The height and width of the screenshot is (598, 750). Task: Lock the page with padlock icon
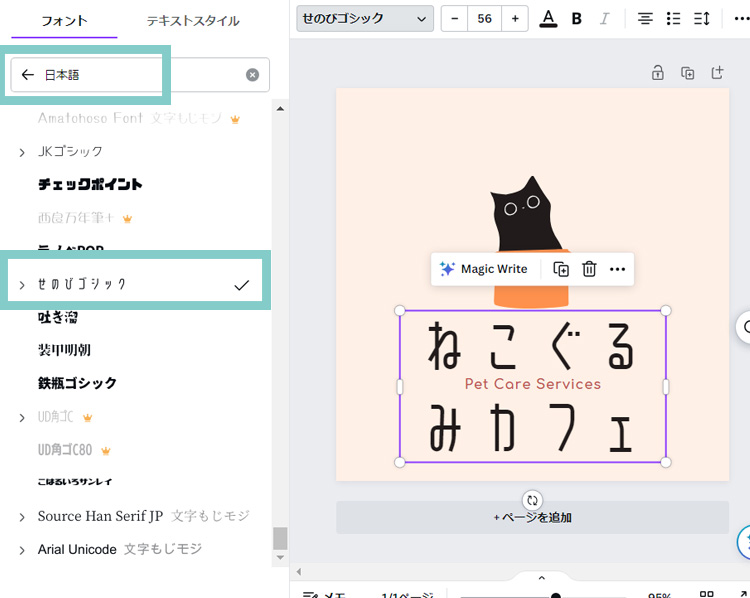(x=658, y=73)
